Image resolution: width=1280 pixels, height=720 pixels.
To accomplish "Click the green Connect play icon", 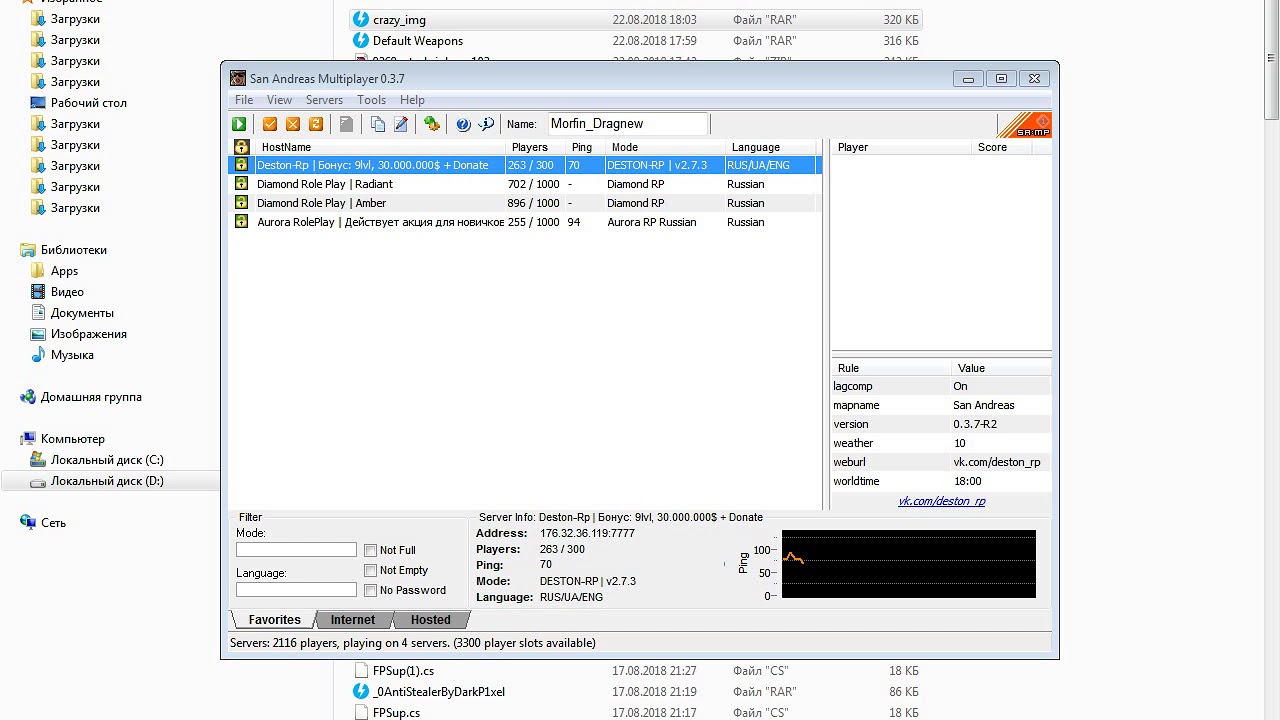I will coord(239,124).
